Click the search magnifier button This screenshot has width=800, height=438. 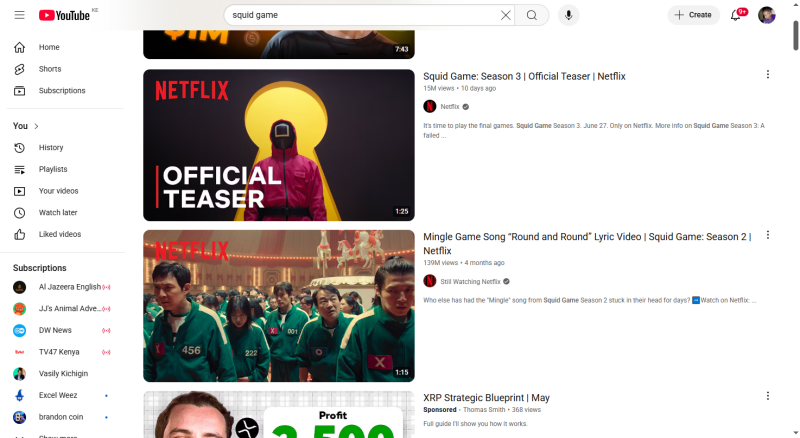click(532, 15)
